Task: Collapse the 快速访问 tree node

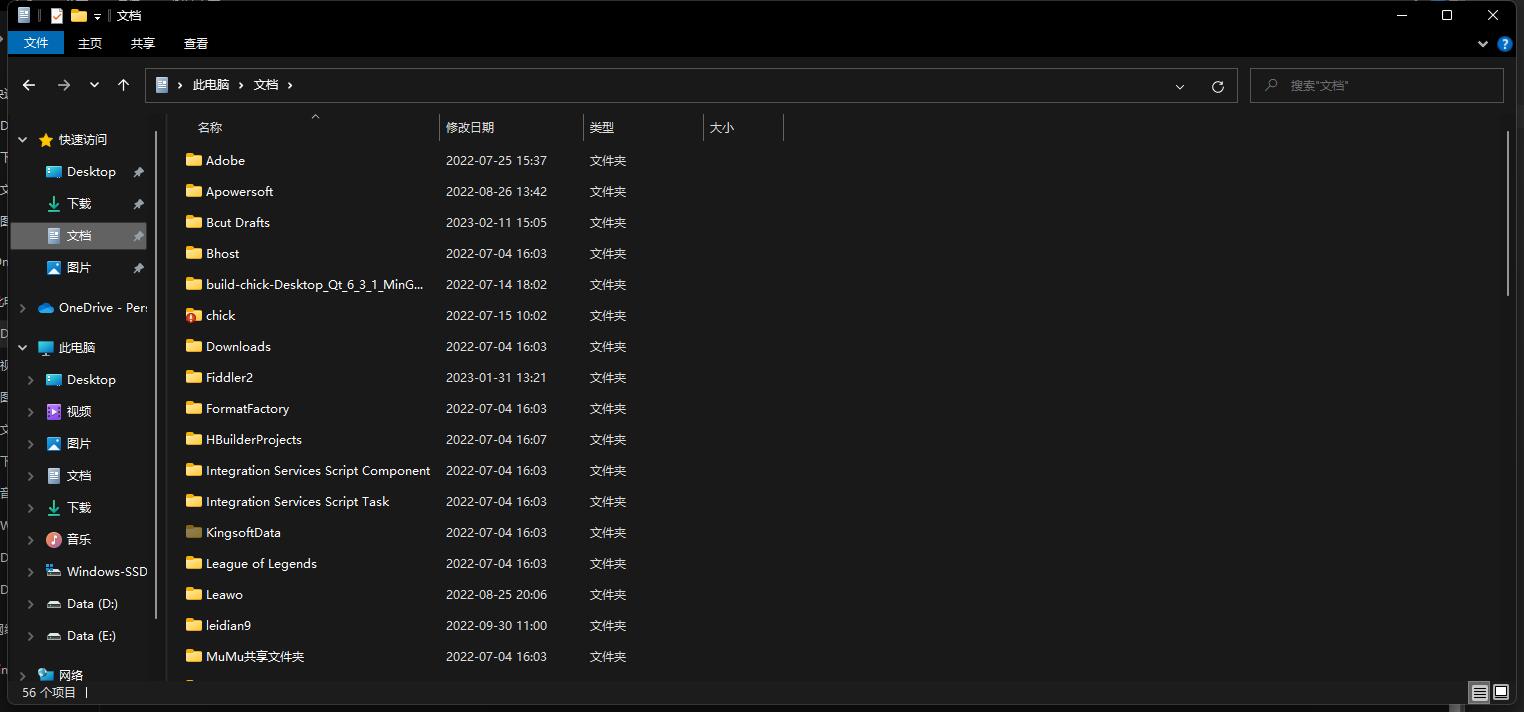Action: click(23, 140)
